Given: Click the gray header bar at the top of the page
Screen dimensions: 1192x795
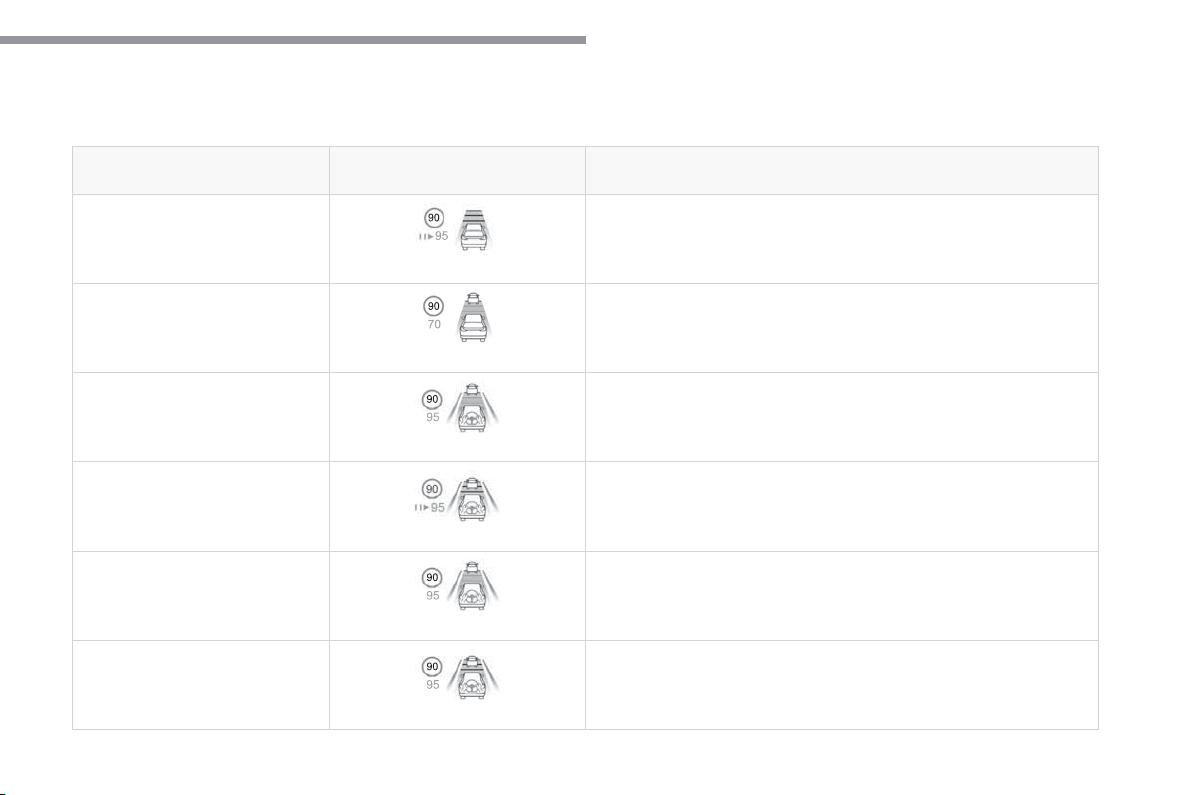Looking at the screenshot, I should [x=293, y=40].
